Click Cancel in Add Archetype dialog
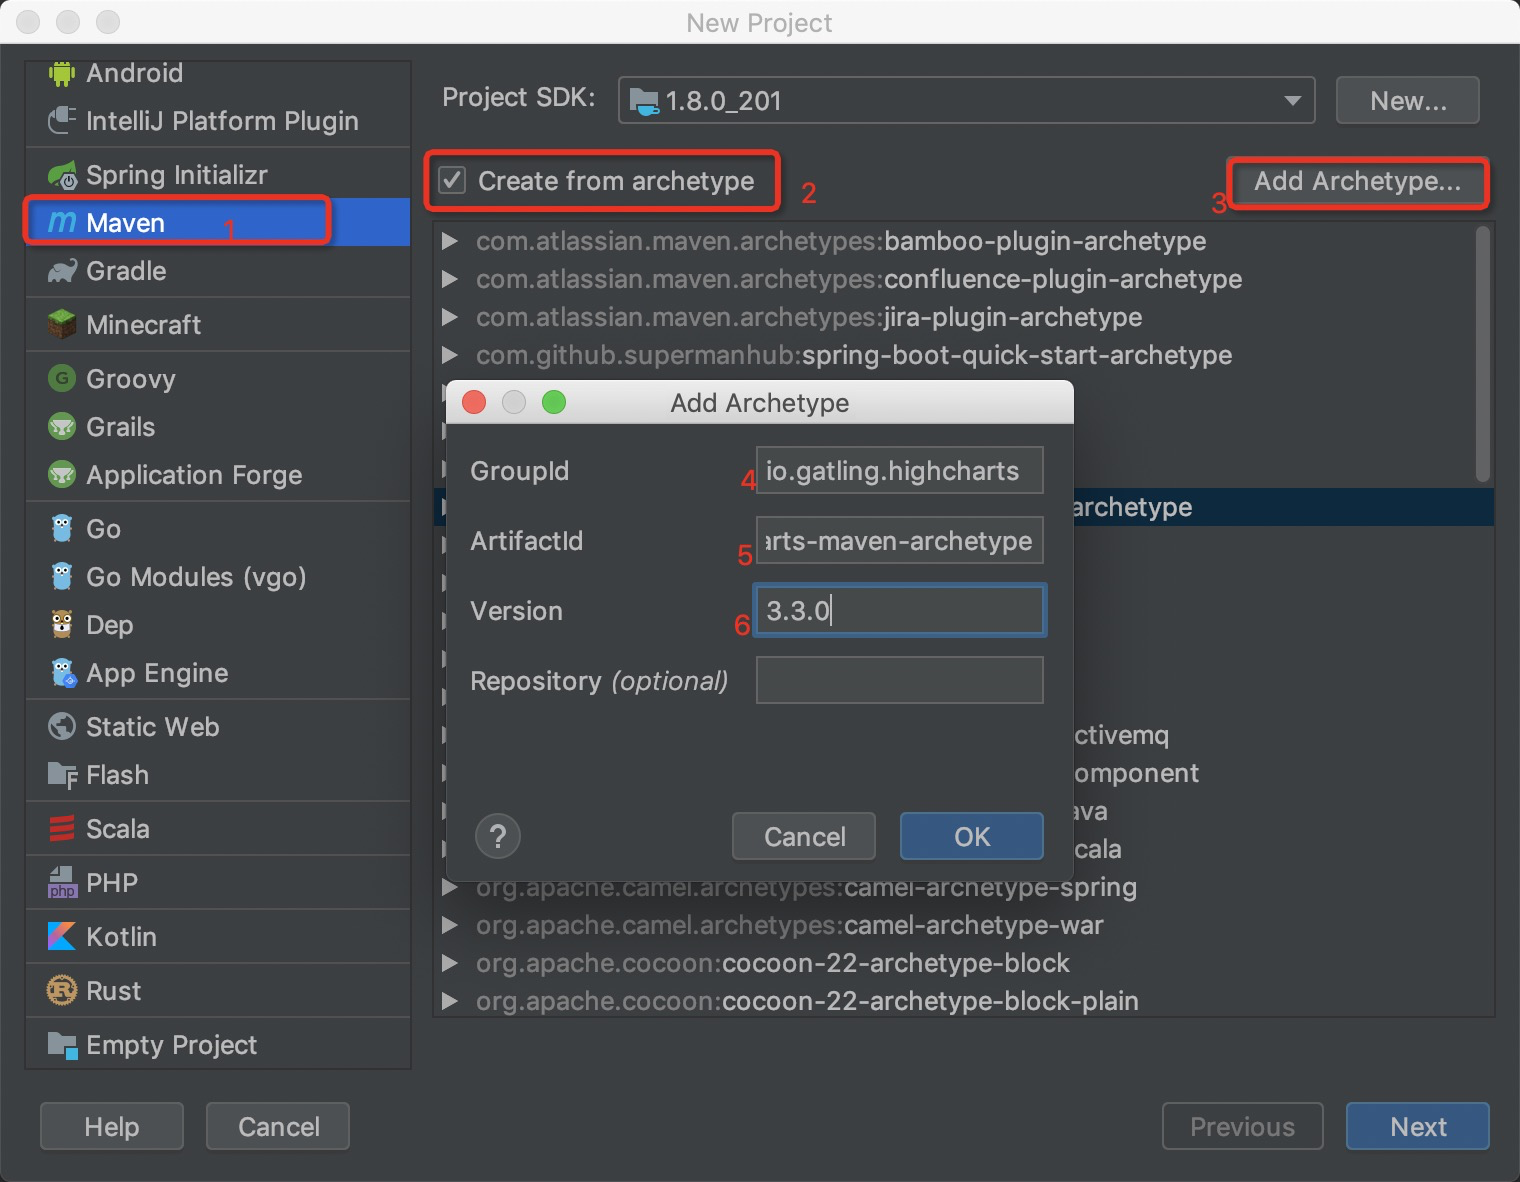The image size is (1520, 1182). point(804,836)
